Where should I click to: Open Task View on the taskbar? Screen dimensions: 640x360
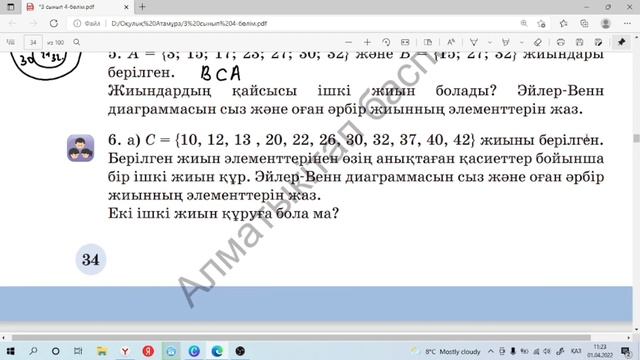tap(78, 351)
